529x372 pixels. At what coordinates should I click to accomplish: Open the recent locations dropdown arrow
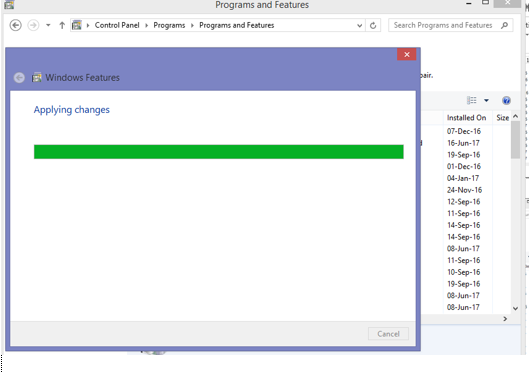(48, 25)
